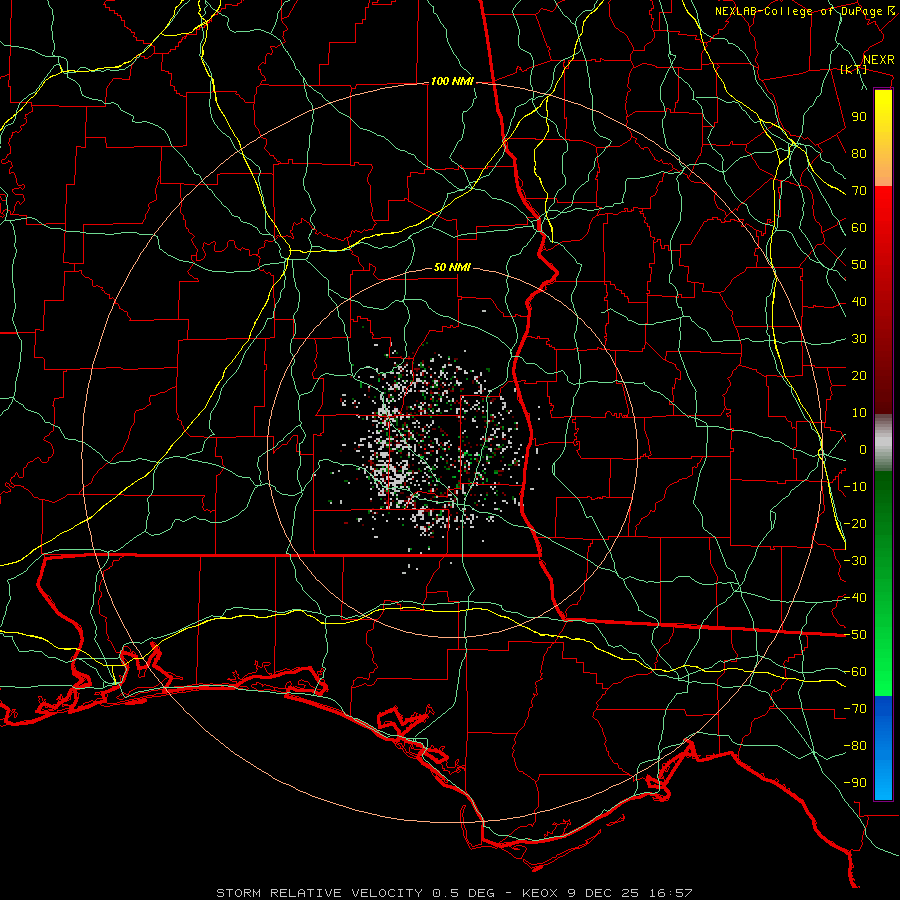The image size is (900, 900).
Task: Click the "100 NMI" range ring label
Action: (452, 82)
